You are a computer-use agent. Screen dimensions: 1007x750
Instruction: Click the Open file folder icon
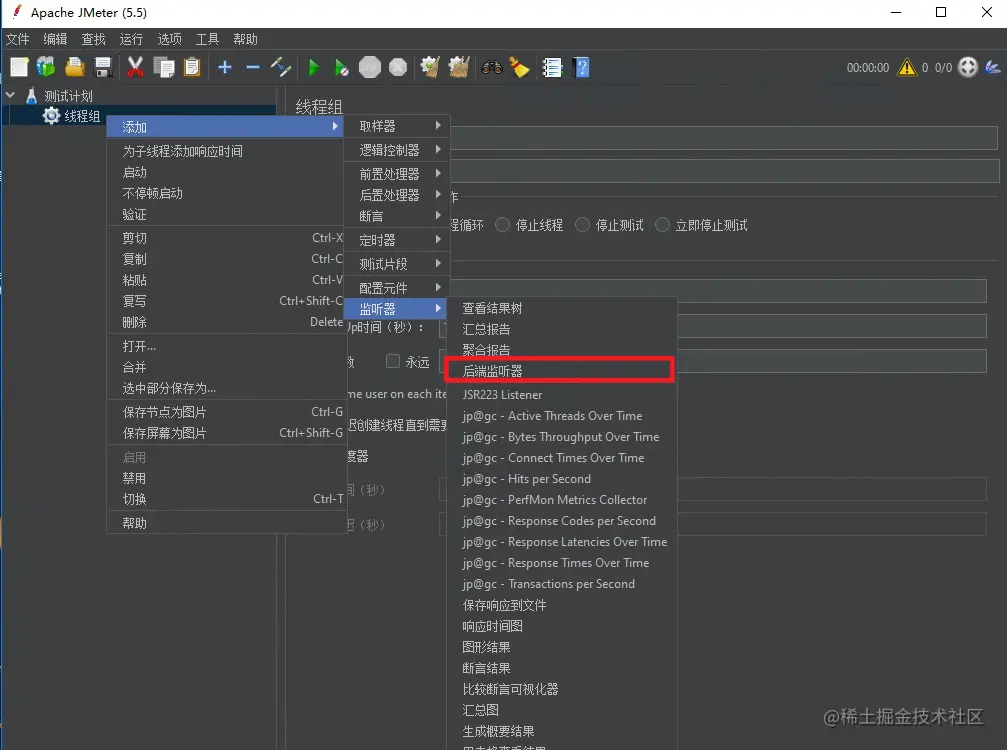[x=74, y=67]
